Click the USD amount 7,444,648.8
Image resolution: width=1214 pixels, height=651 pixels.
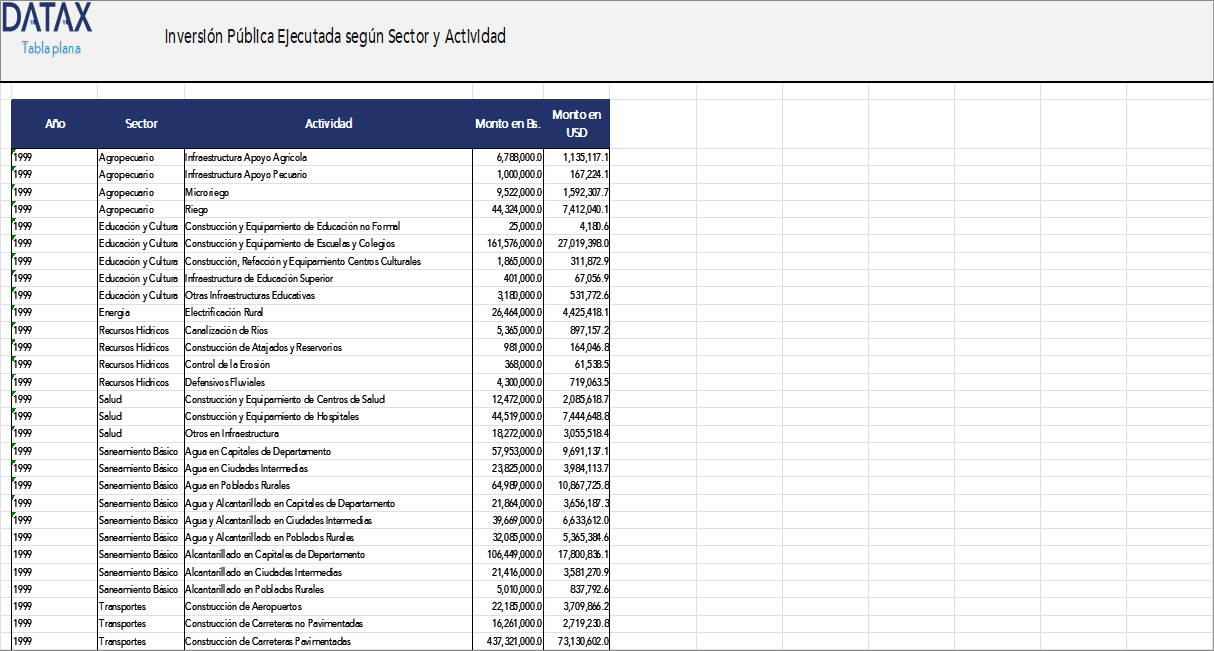tap(577, 416)
